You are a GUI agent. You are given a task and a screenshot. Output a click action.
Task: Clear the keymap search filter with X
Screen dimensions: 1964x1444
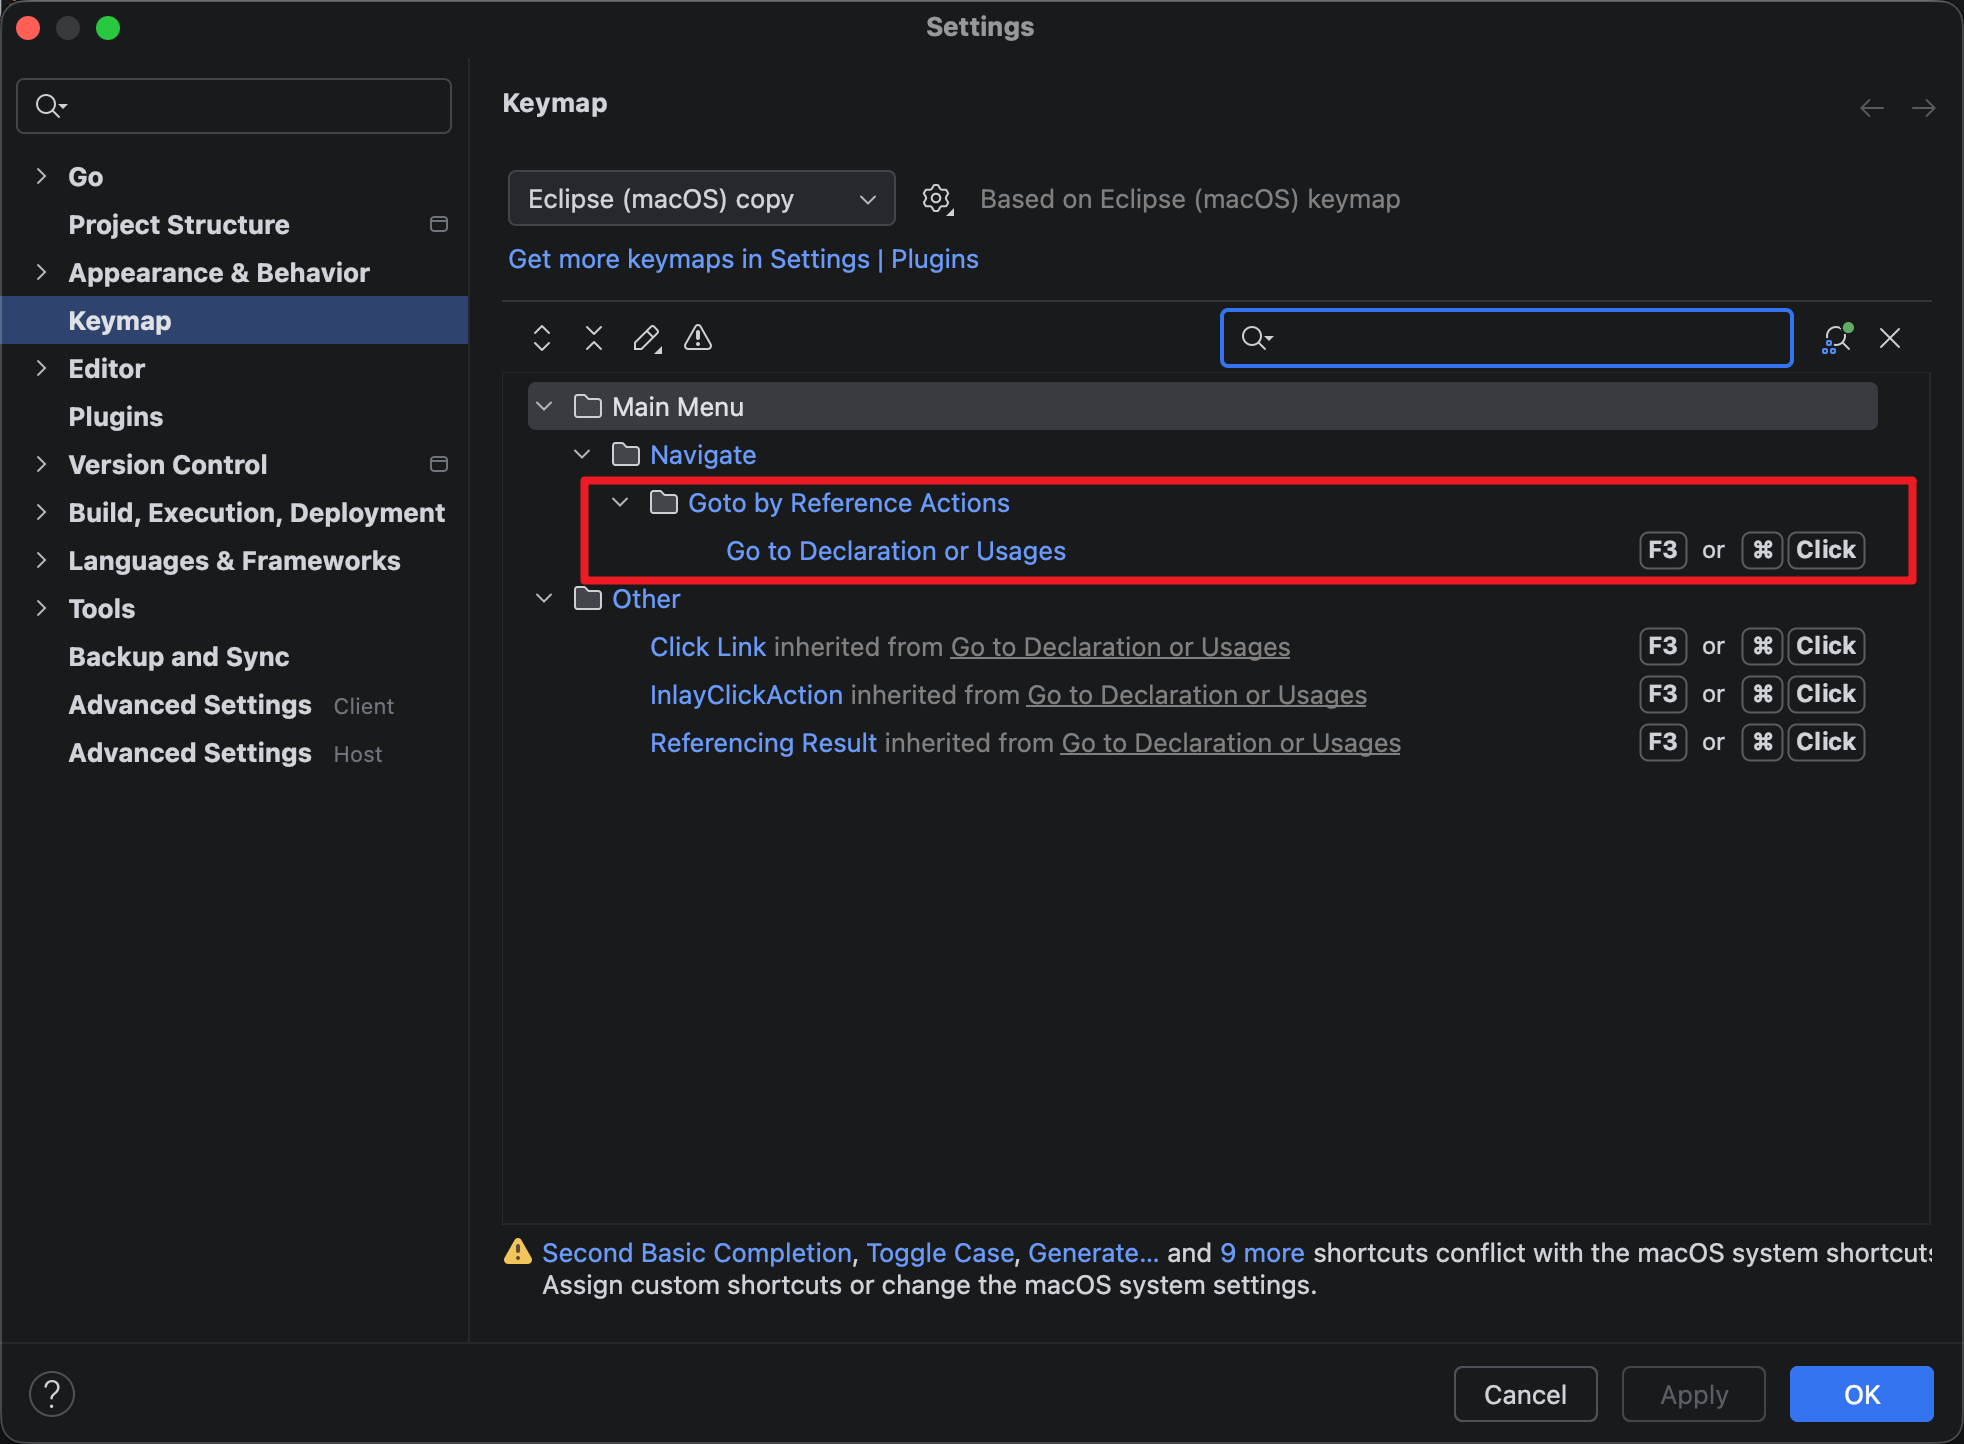(1890, 338)
